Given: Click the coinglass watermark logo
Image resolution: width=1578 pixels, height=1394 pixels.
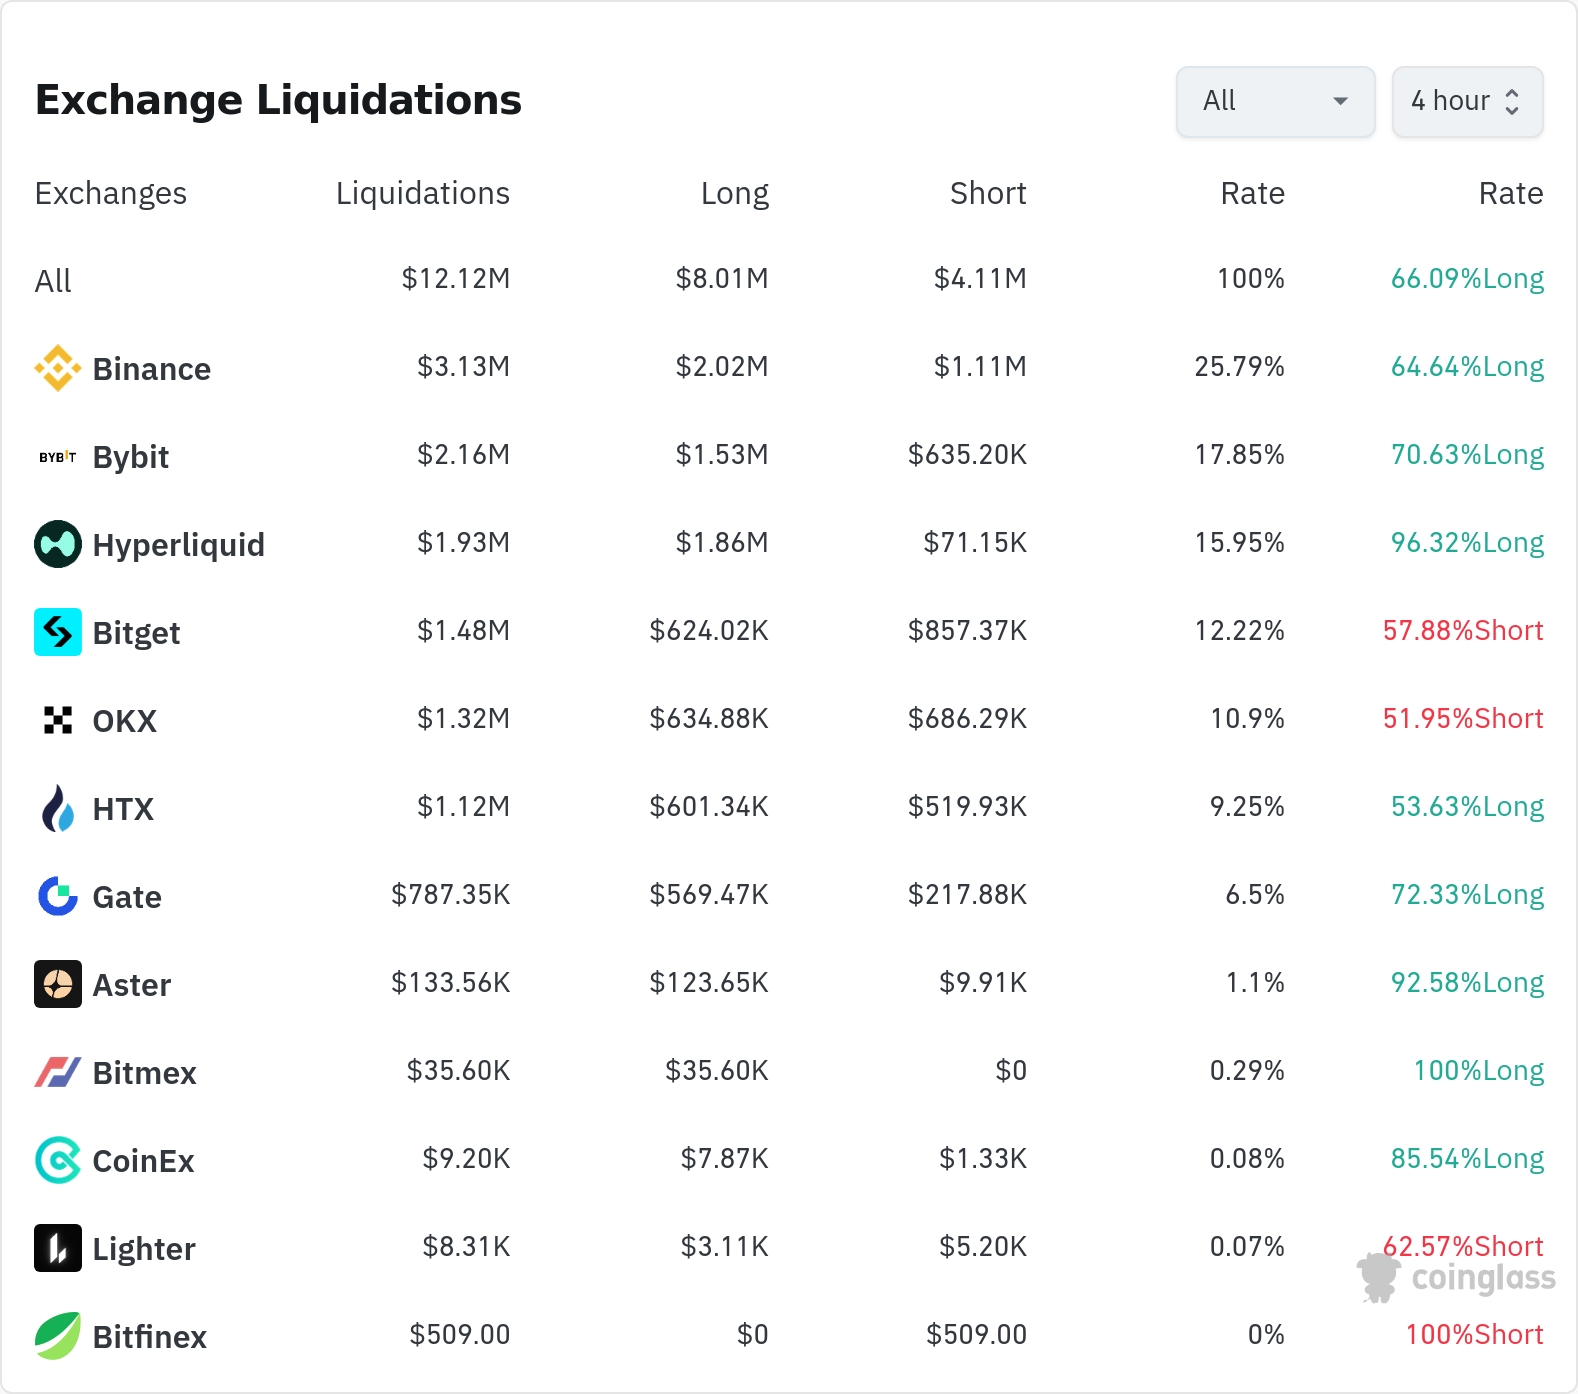Looking at the screenshot, I should coord(1456,1278).
